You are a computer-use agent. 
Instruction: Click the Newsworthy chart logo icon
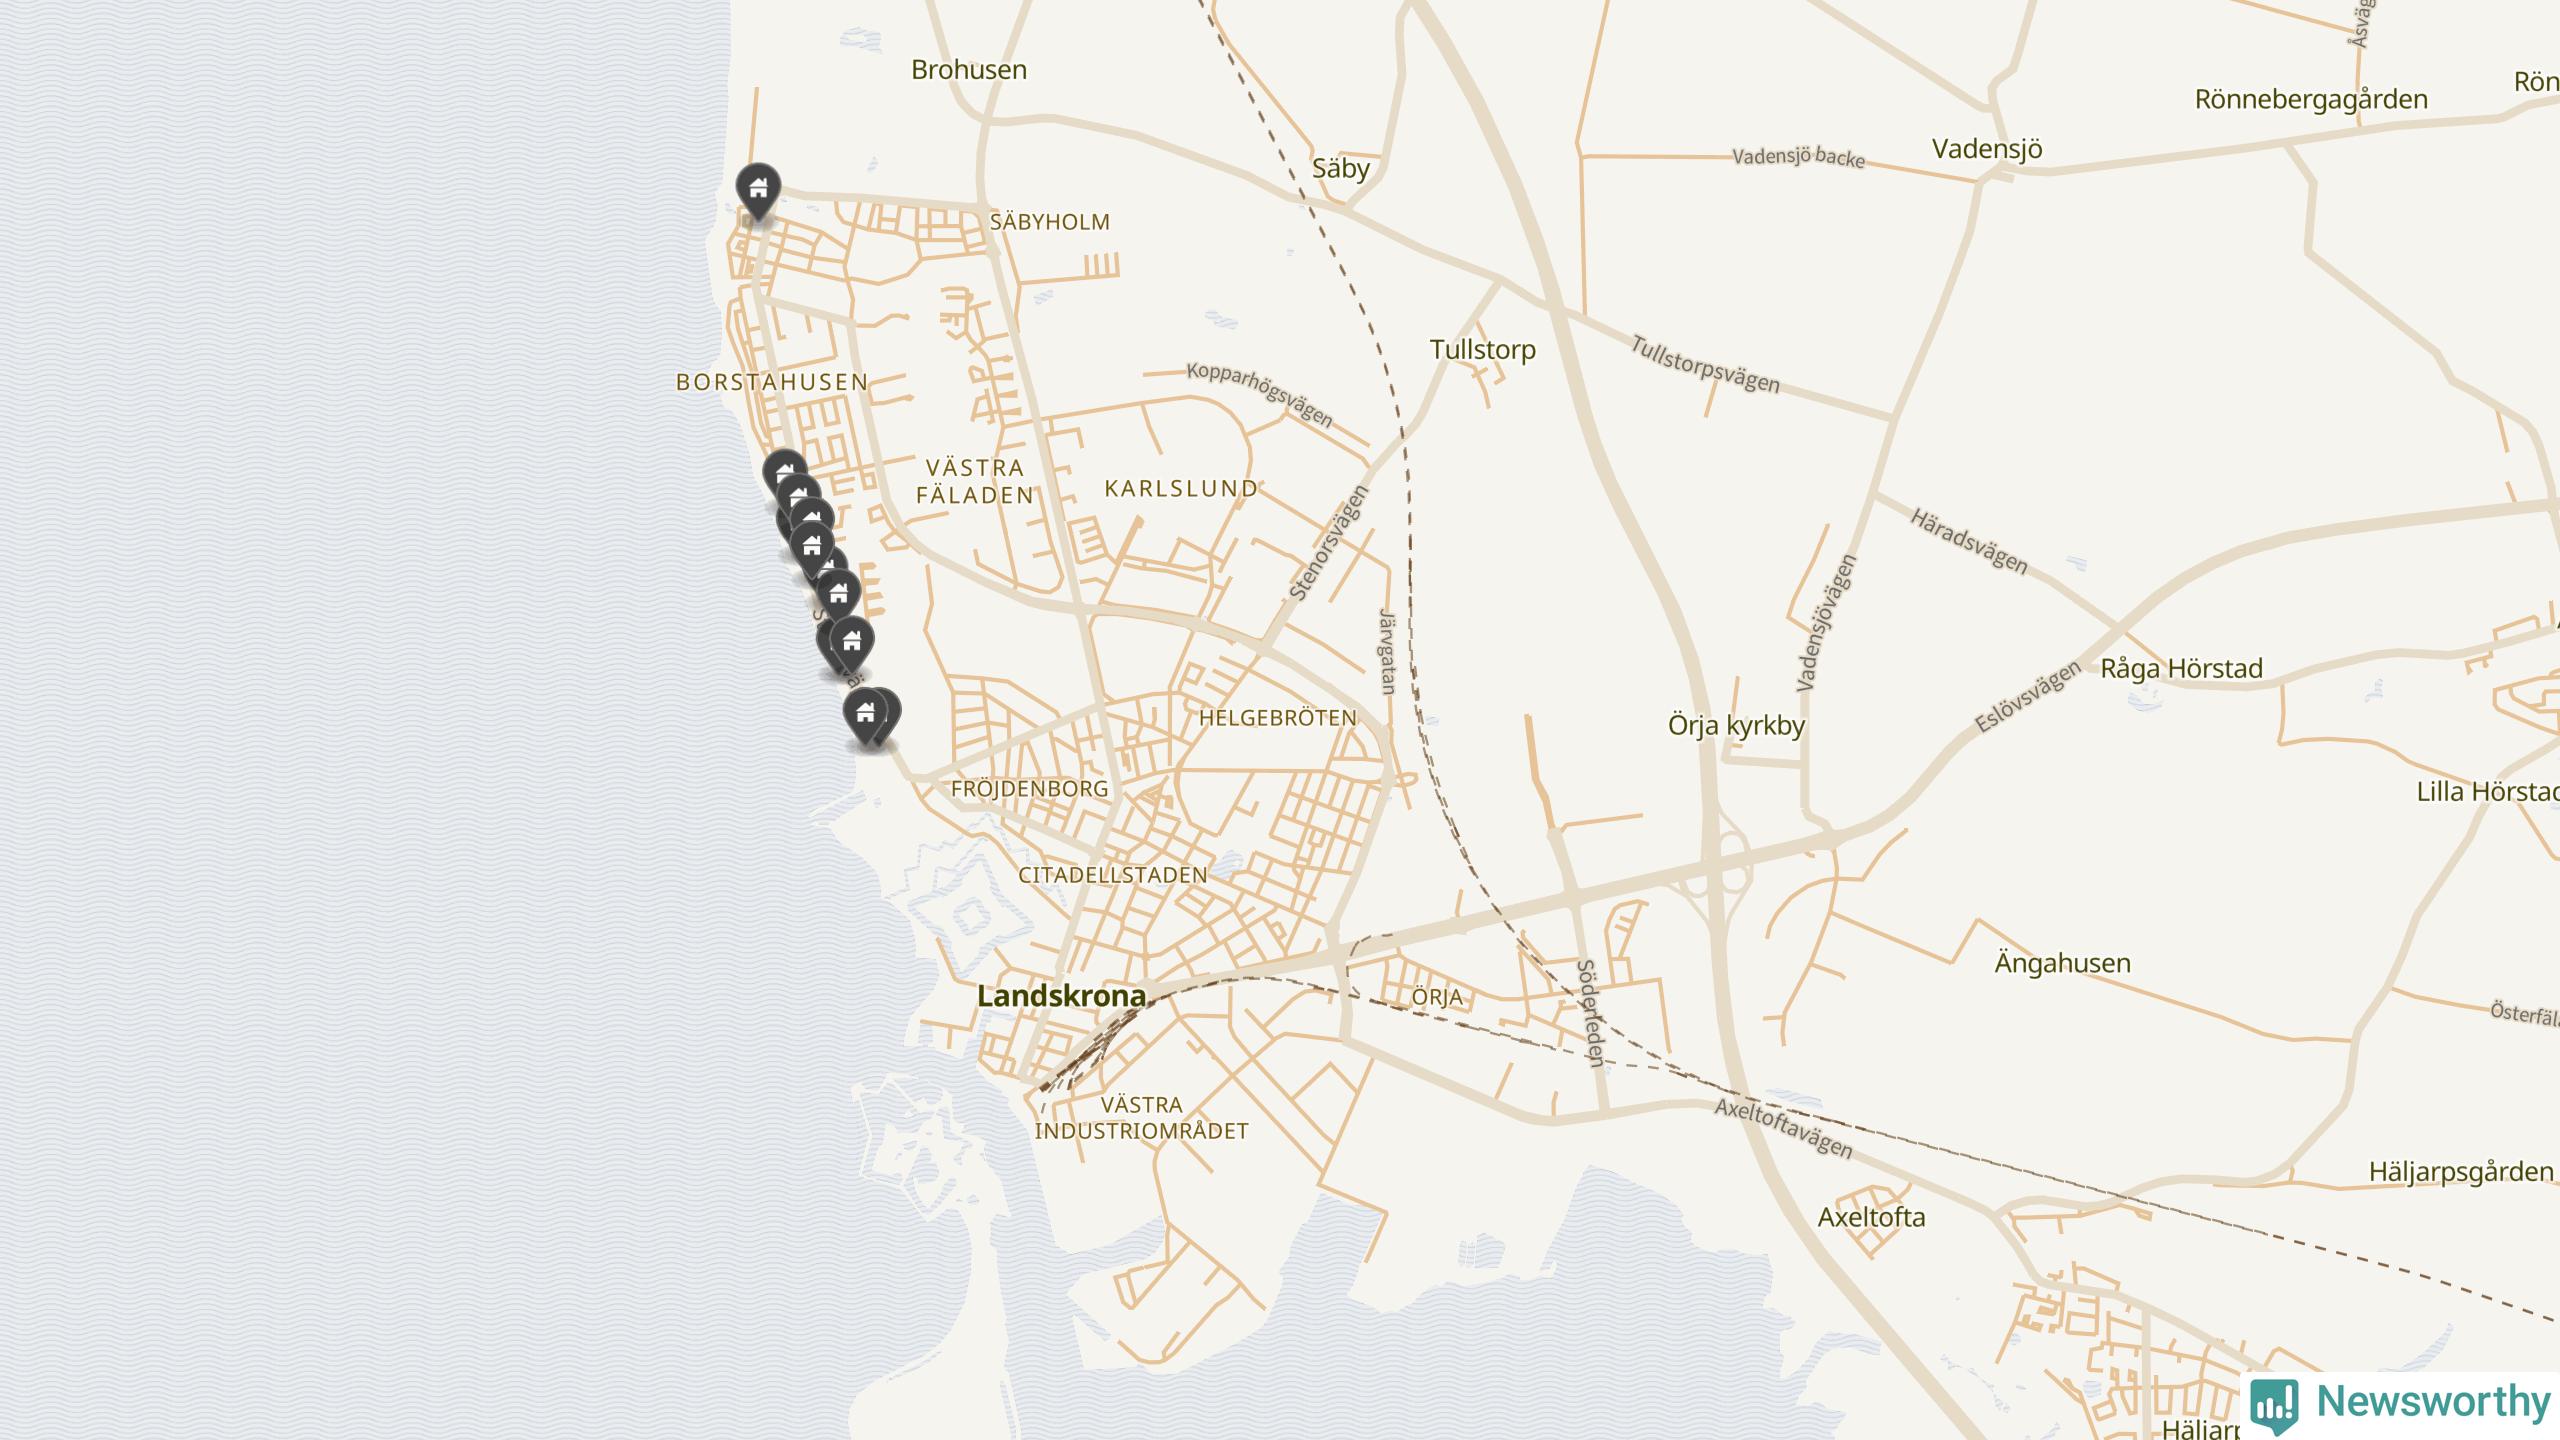2274,1405
